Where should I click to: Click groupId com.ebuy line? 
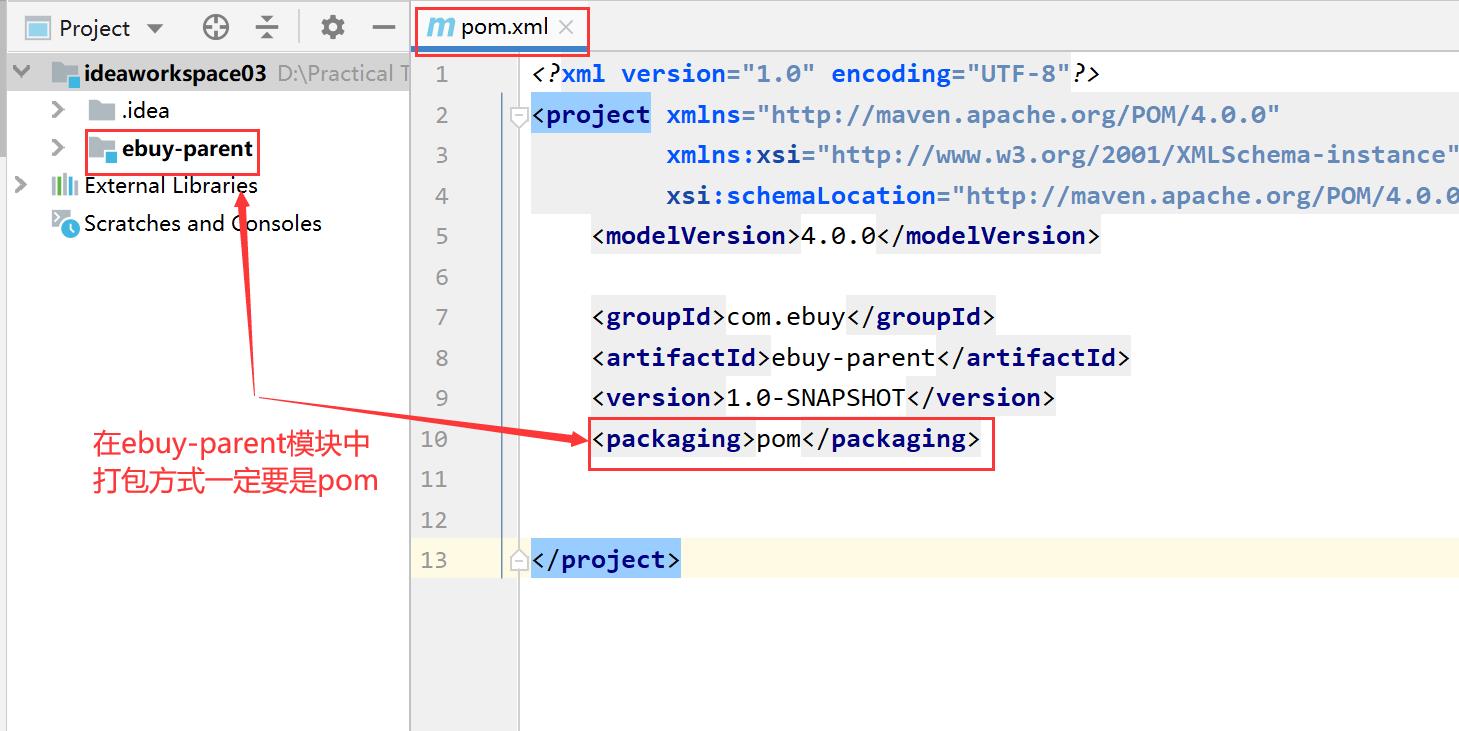(794, 317)
